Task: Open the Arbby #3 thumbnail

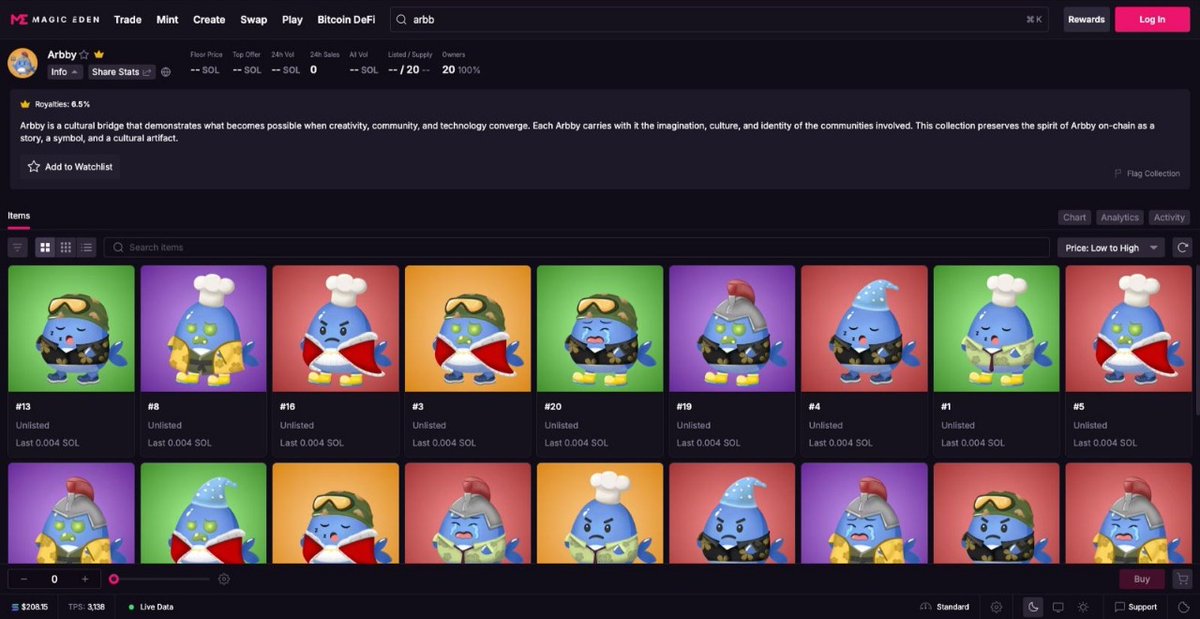Action: tap(468, 328)
